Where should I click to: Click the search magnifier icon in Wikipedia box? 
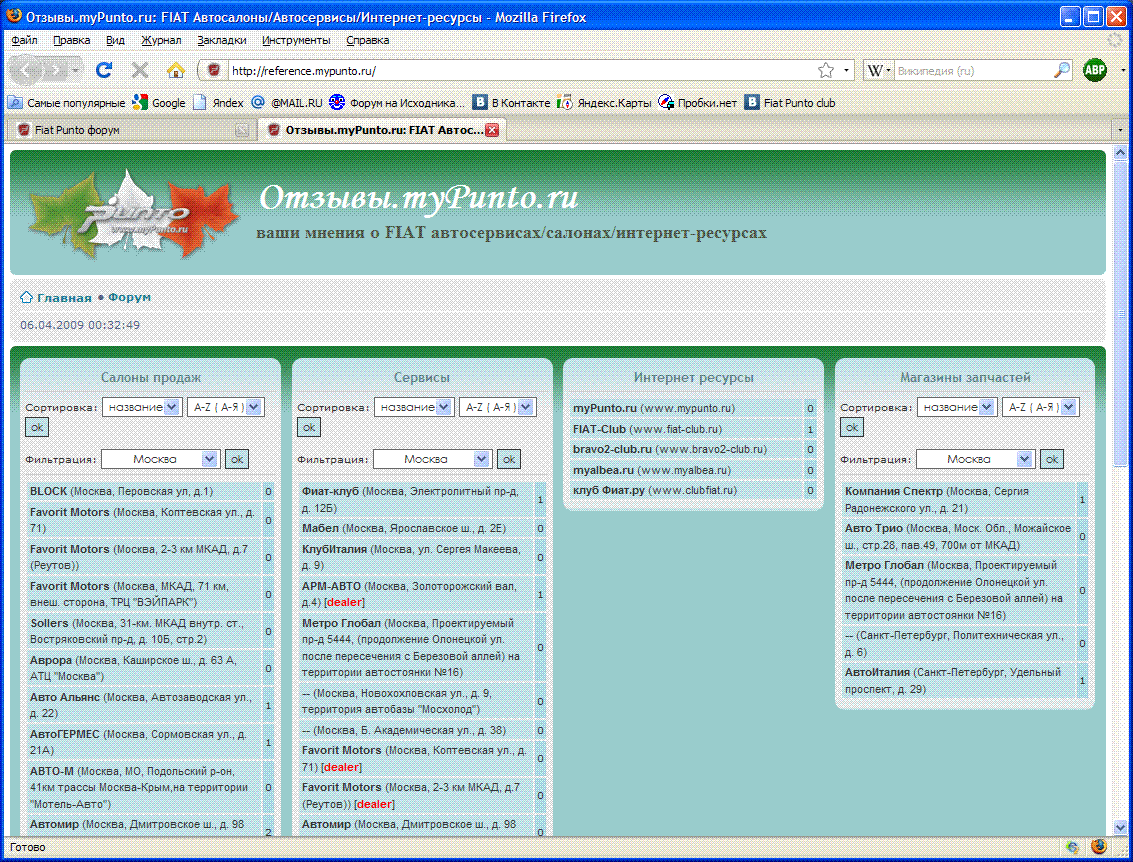point(1062,71)
